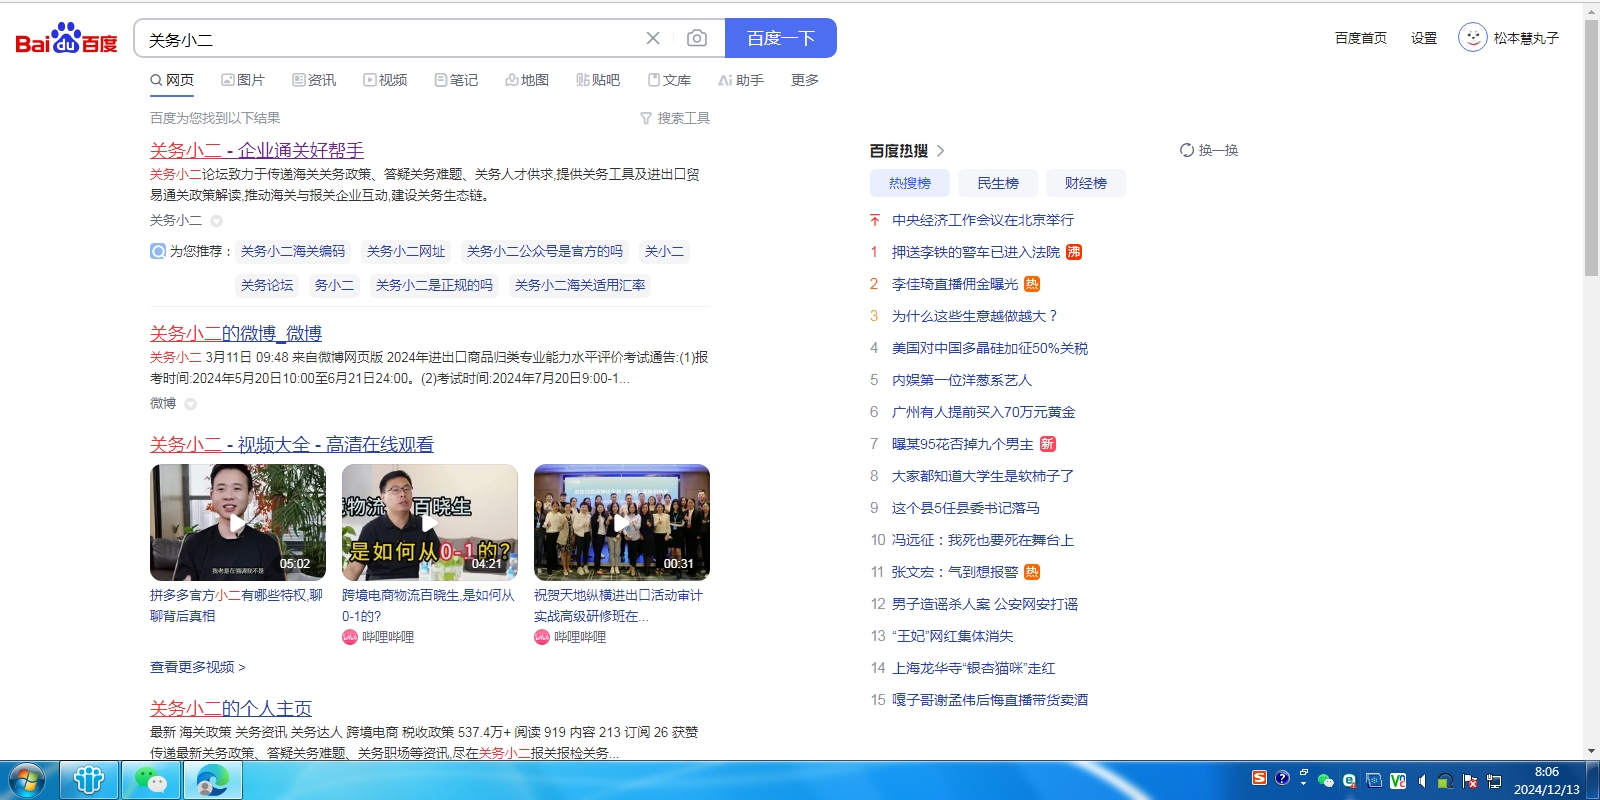Click 查看更多视频 link
Viewport: 1600px width, 800px height.
pyautogui.click(x=198, y=667)
